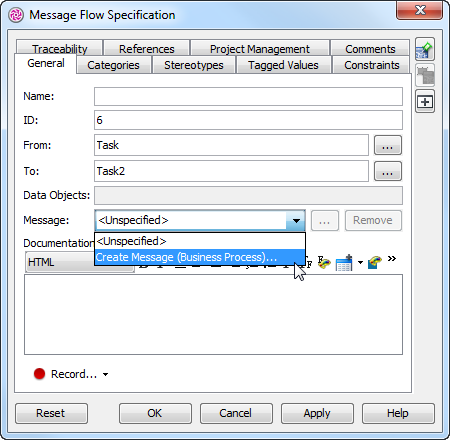The width and height of the screenshot is (450, 440).
Task: Click the font color icon in documentation toolbar
Action: pos(323,262)
